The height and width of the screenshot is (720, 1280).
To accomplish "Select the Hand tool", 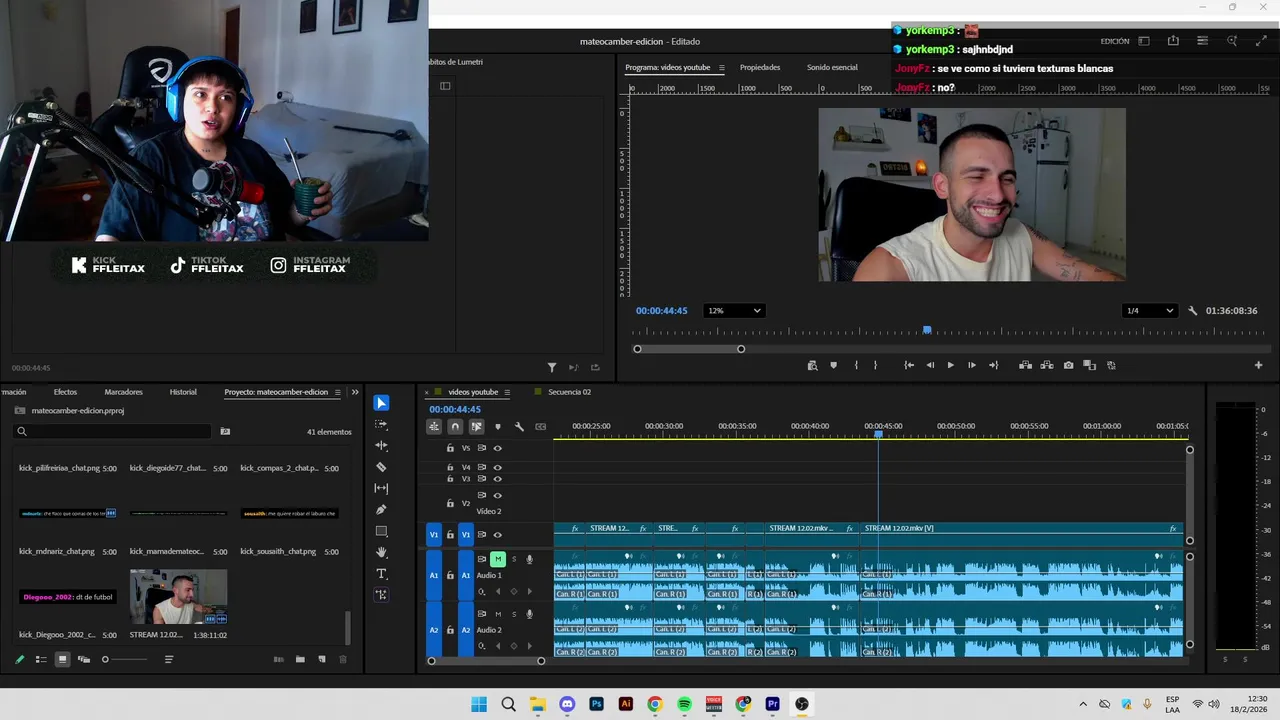I will click(381, 552).
